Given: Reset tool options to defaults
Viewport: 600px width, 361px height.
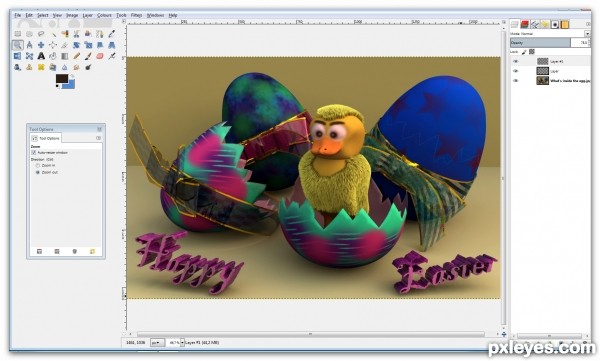Looking at the screenshot, I should [92, 252].
